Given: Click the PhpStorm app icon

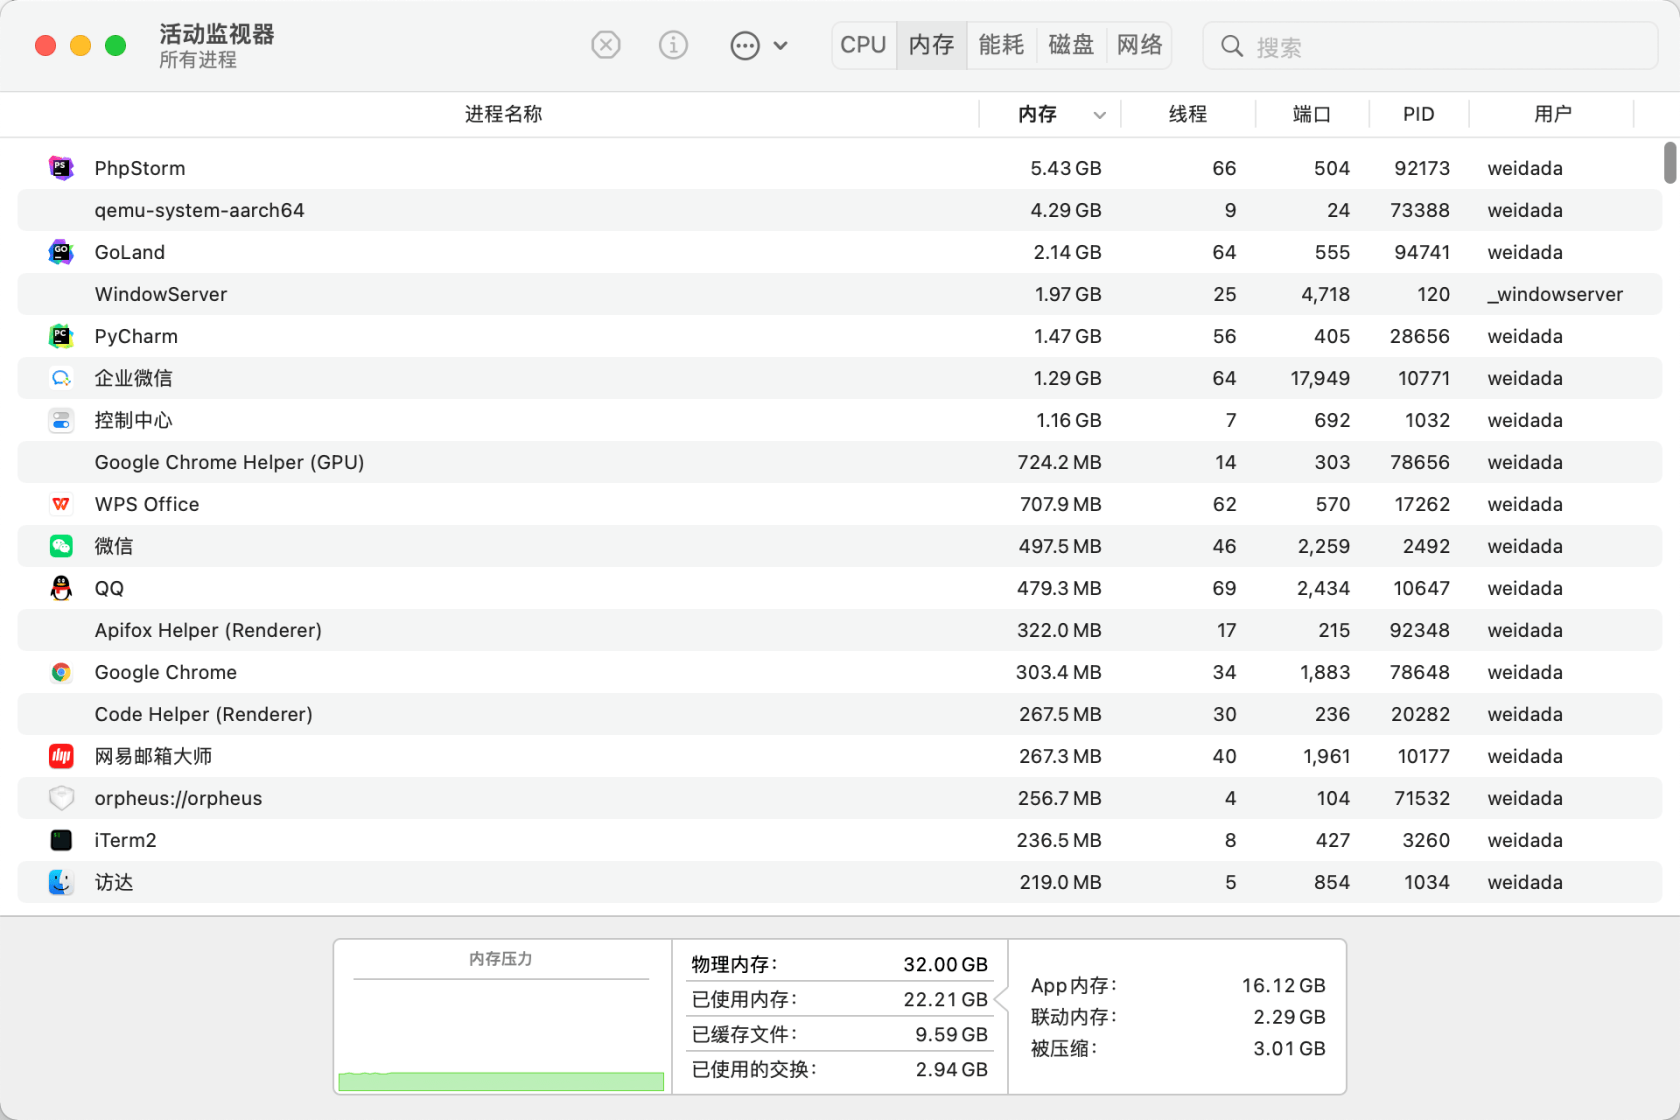Looking at the screenshot, I should click(61, 168).
